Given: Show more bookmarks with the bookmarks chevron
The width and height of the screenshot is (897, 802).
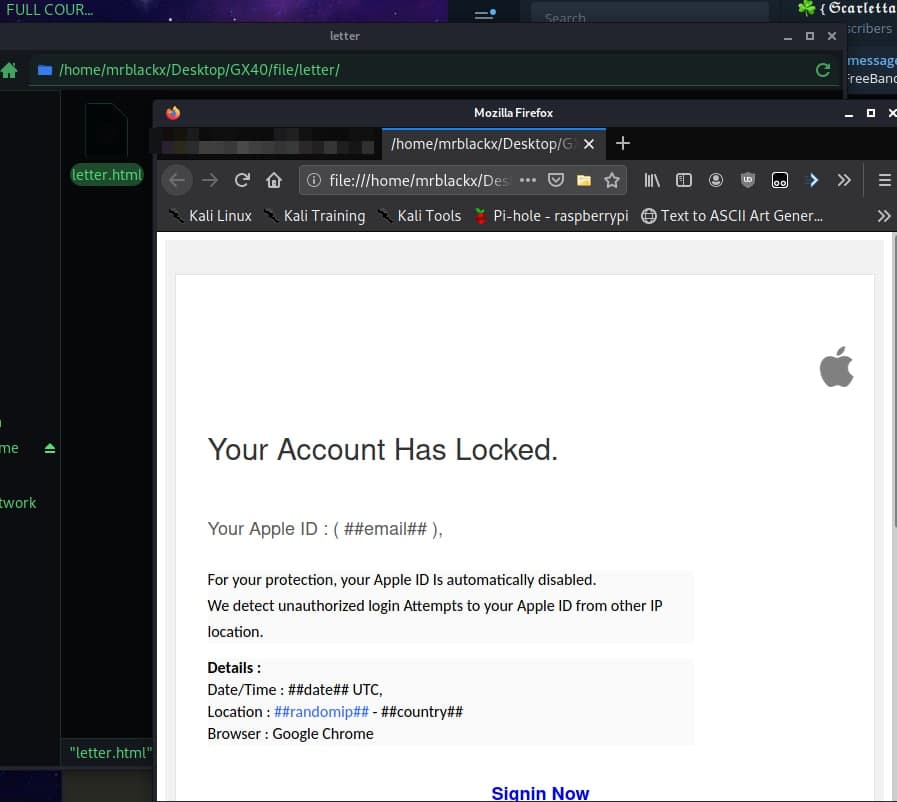Looking at the screenshot, I should coord(883,216).
